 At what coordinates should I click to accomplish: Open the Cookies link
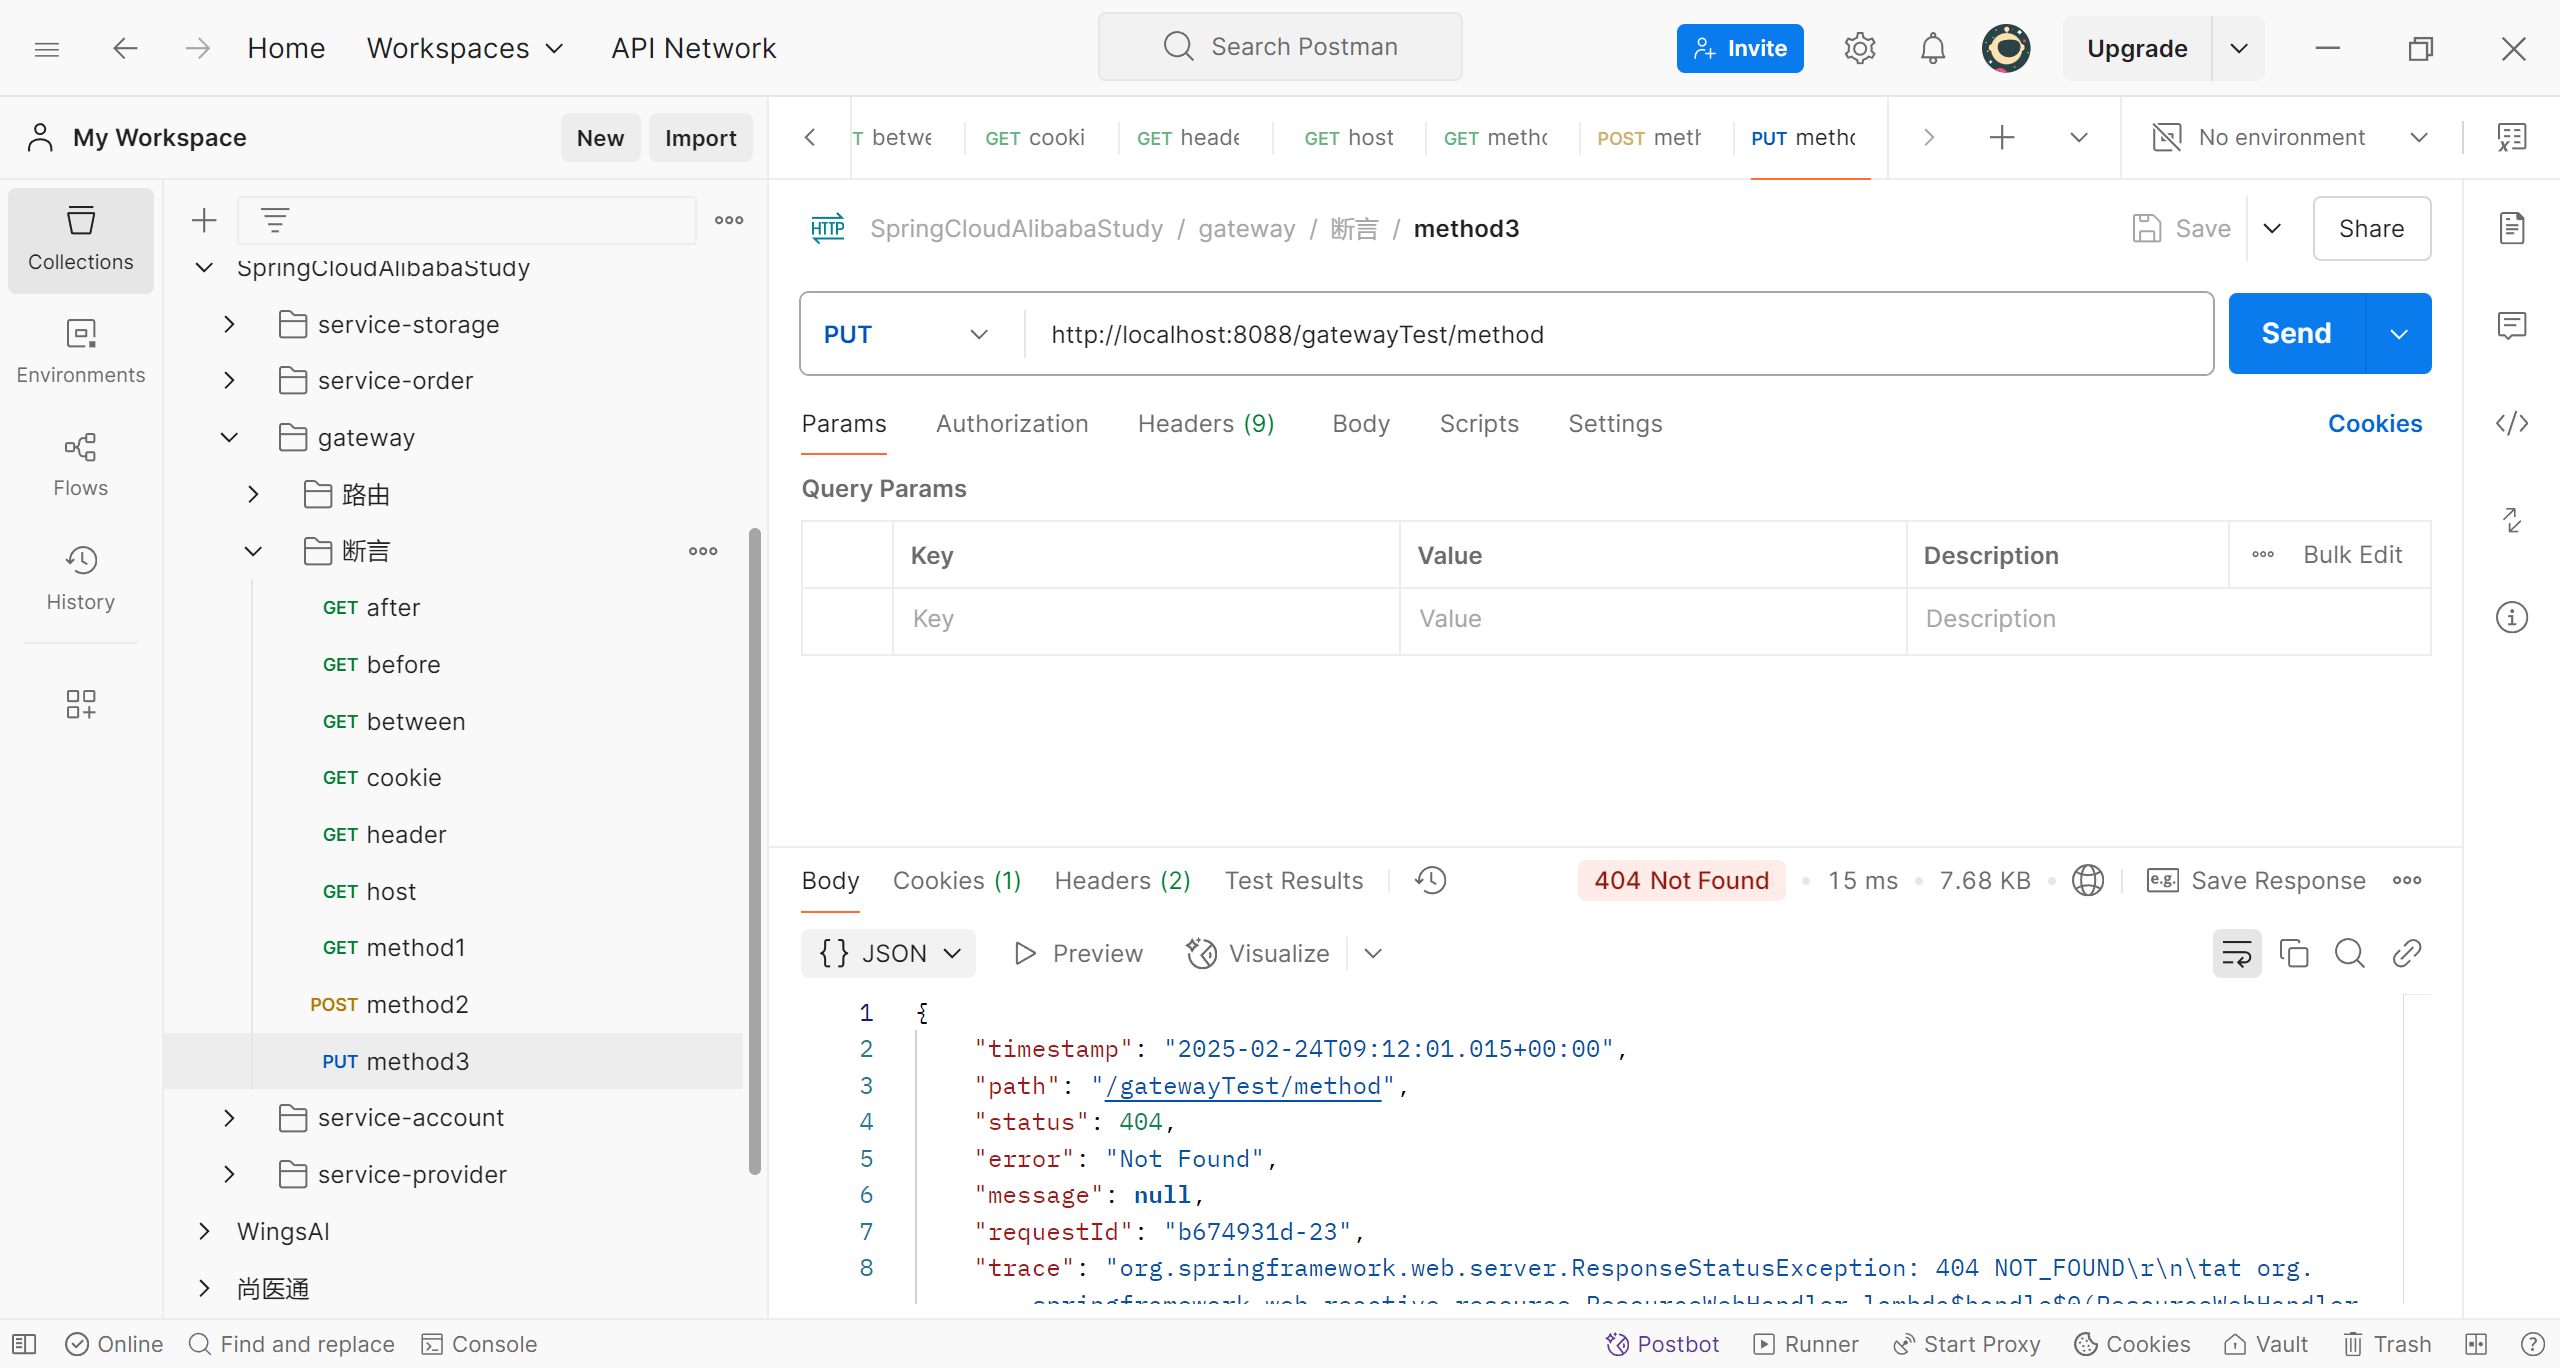point(2374,423)
